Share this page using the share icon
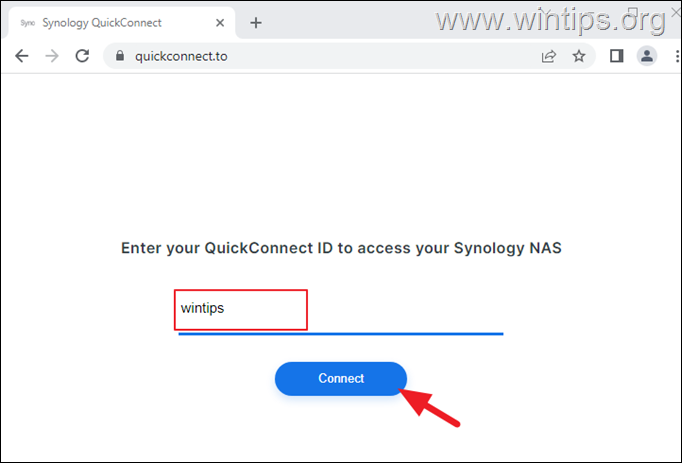Screen dimensions: 682x463 [x=549, y=56]
